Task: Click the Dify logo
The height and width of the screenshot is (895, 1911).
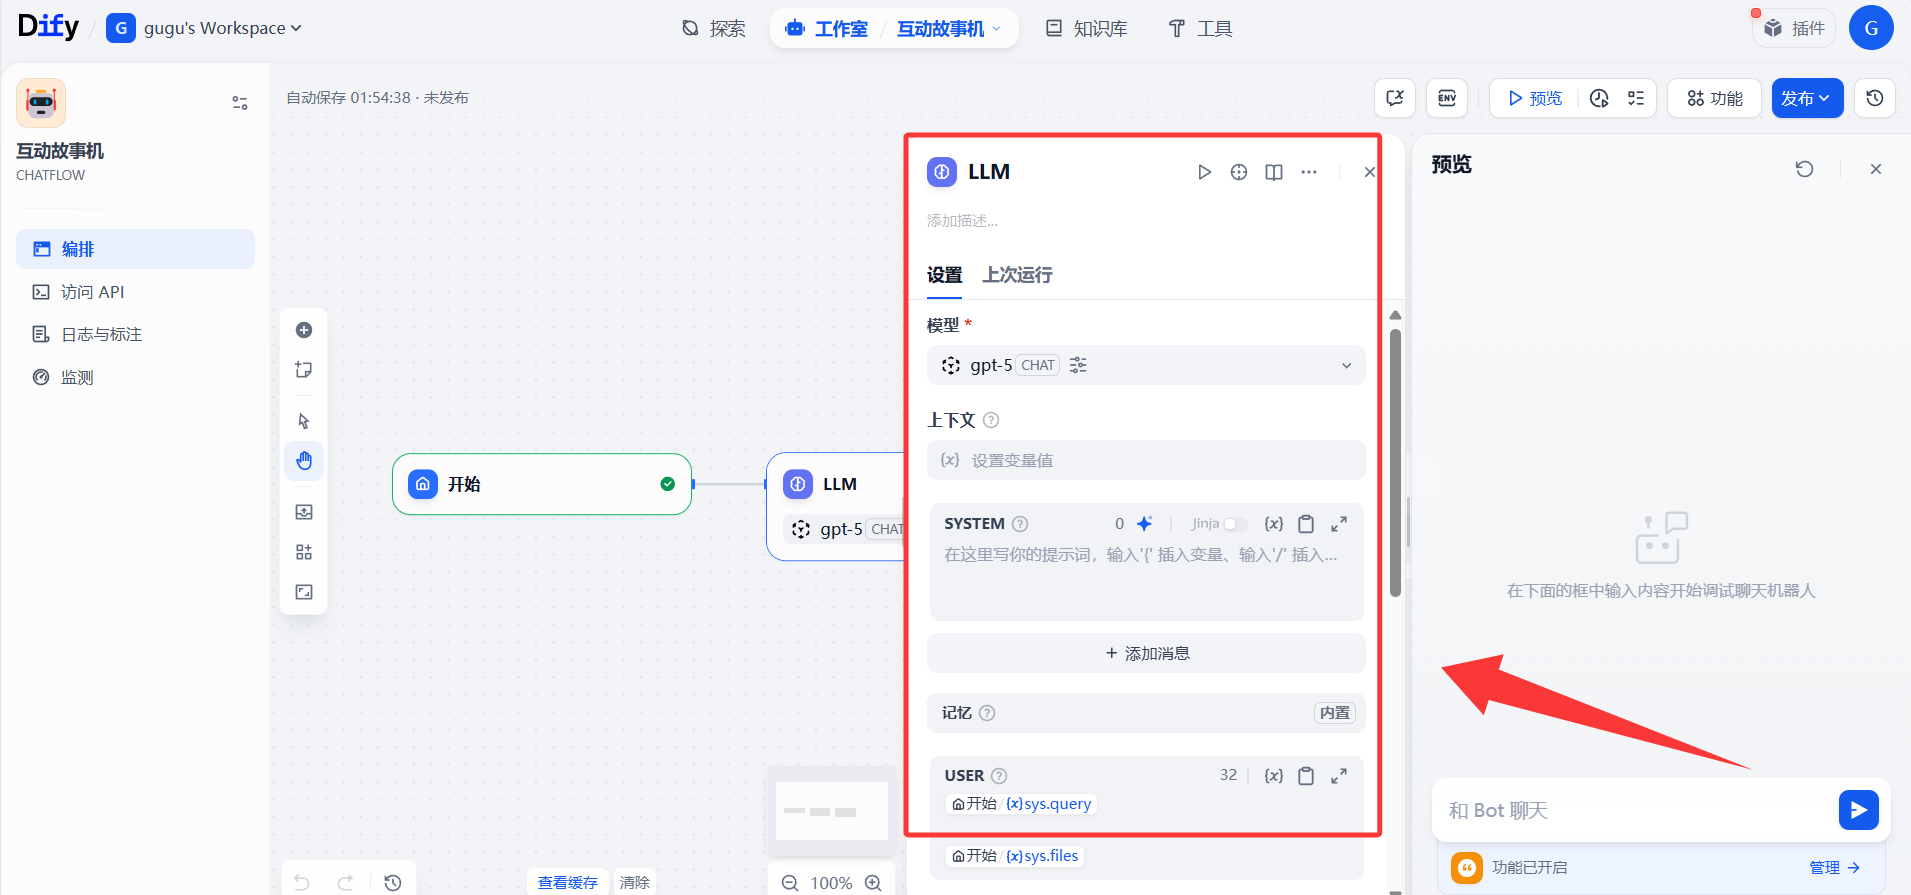Action: point(48,27)
